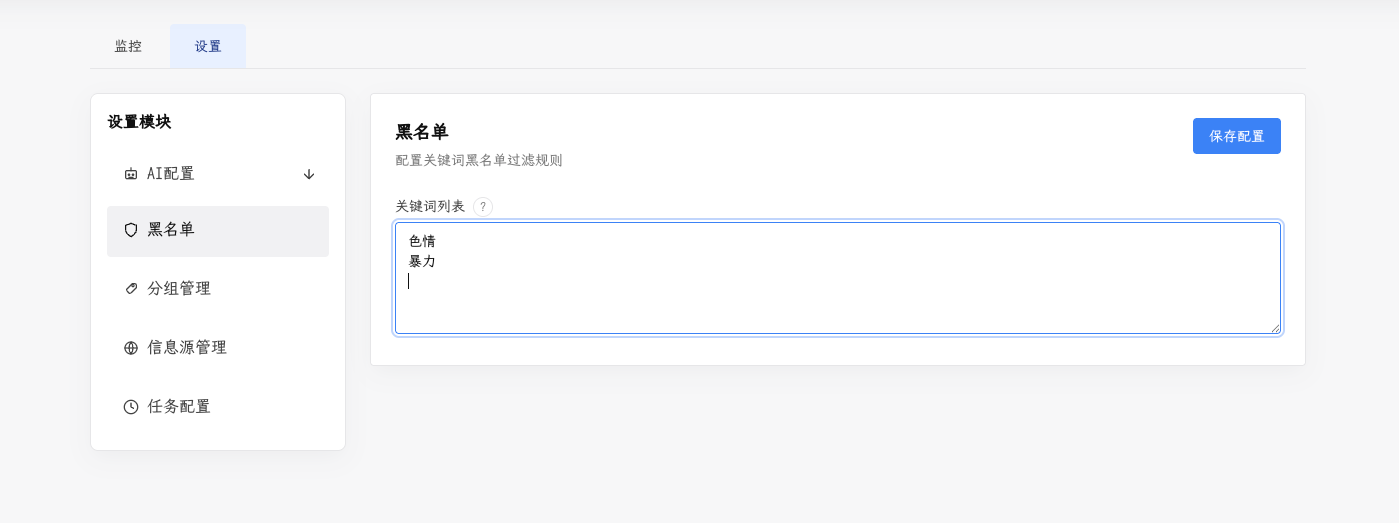Go to 信息源管理 in the sidebar

pos(218,348)
